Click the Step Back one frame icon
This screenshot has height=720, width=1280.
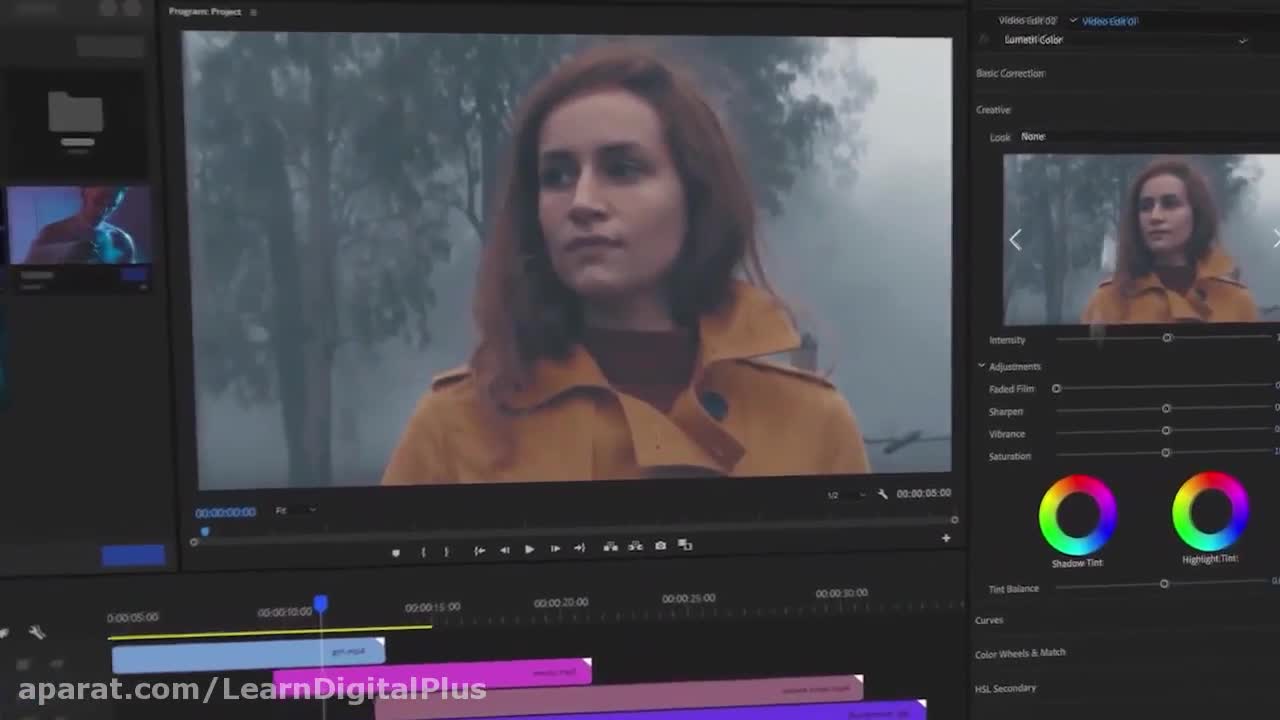click(x=504, y=549)
